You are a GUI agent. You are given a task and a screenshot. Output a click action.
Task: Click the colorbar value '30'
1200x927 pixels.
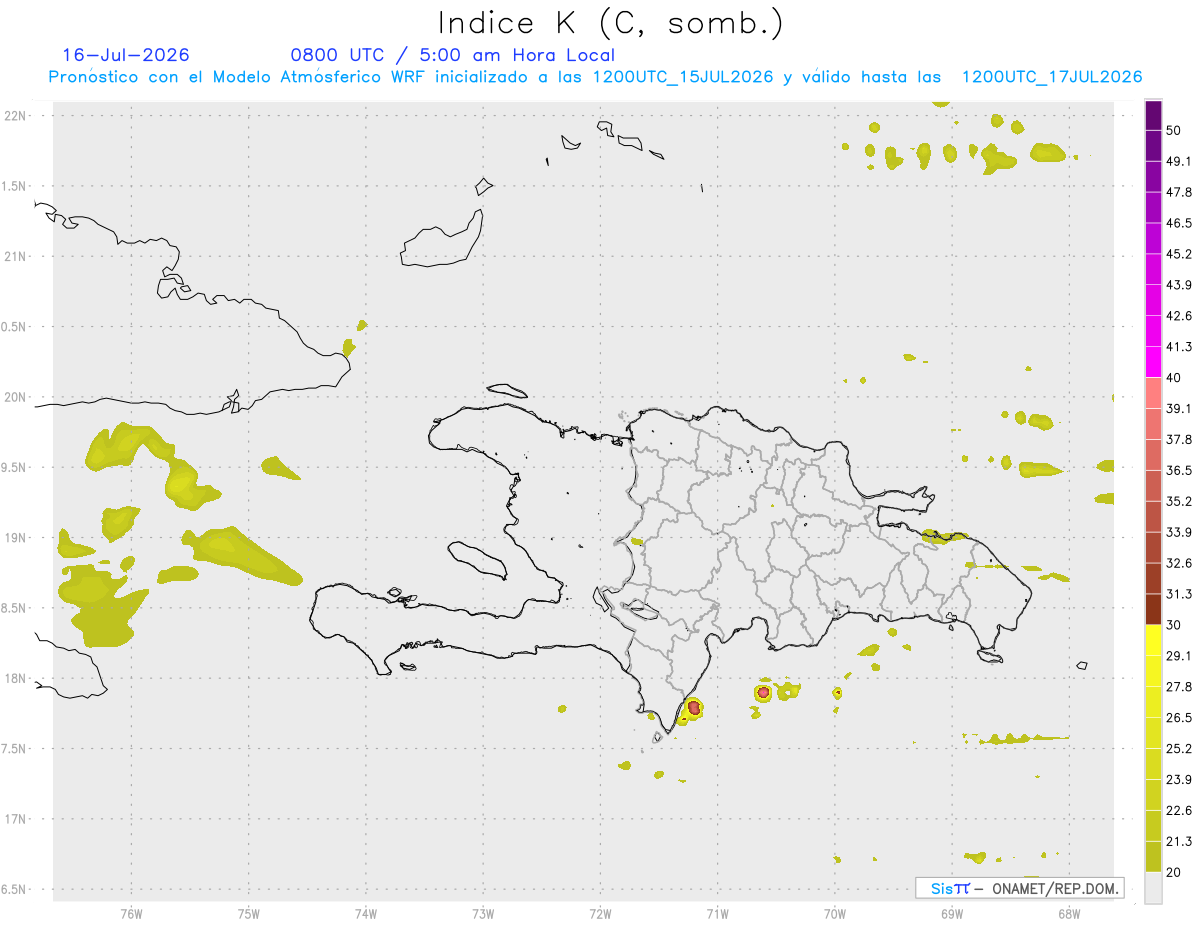[x=1175, y=625]
